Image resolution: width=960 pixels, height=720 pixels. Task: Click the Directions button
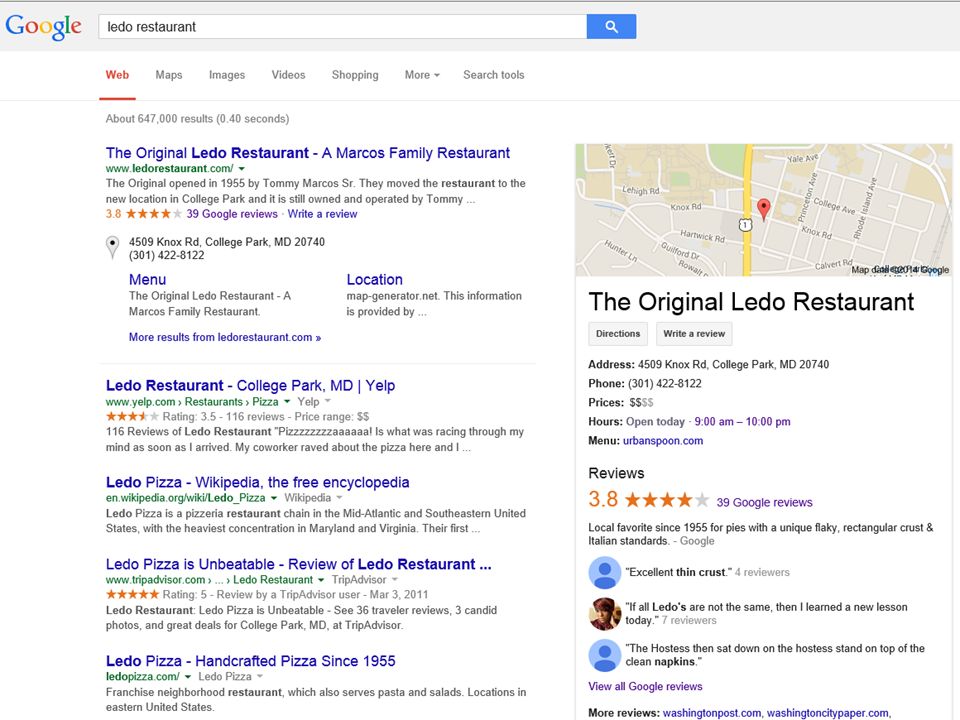pyautogui.click(x=618, y=334)
